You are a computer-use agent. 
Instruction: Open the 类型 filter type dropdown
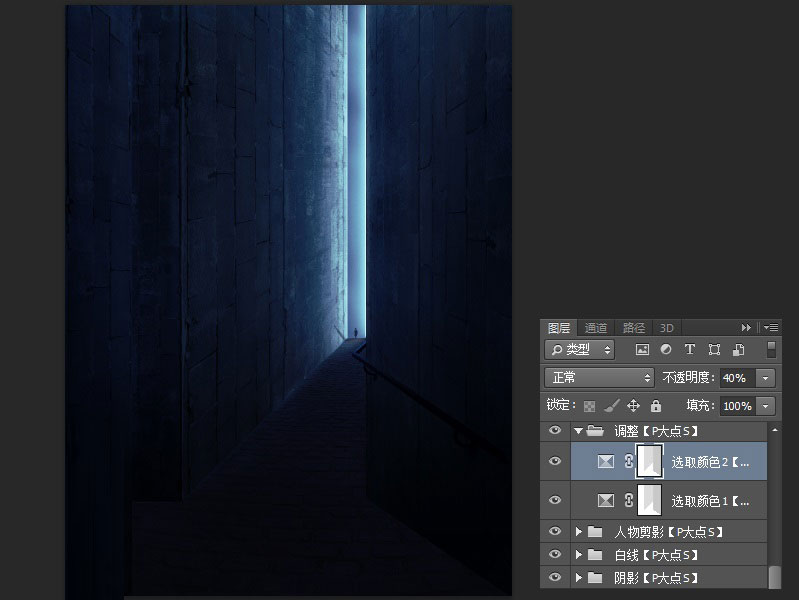580,350
